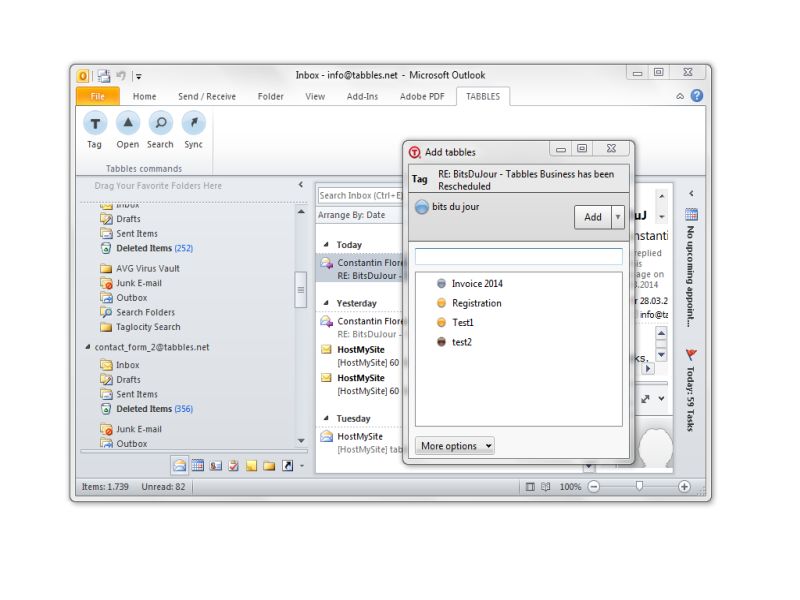Screen dimensions: 800x600
Task: Select the bits du jour tabble icon
Action: [x=421, y=207]
